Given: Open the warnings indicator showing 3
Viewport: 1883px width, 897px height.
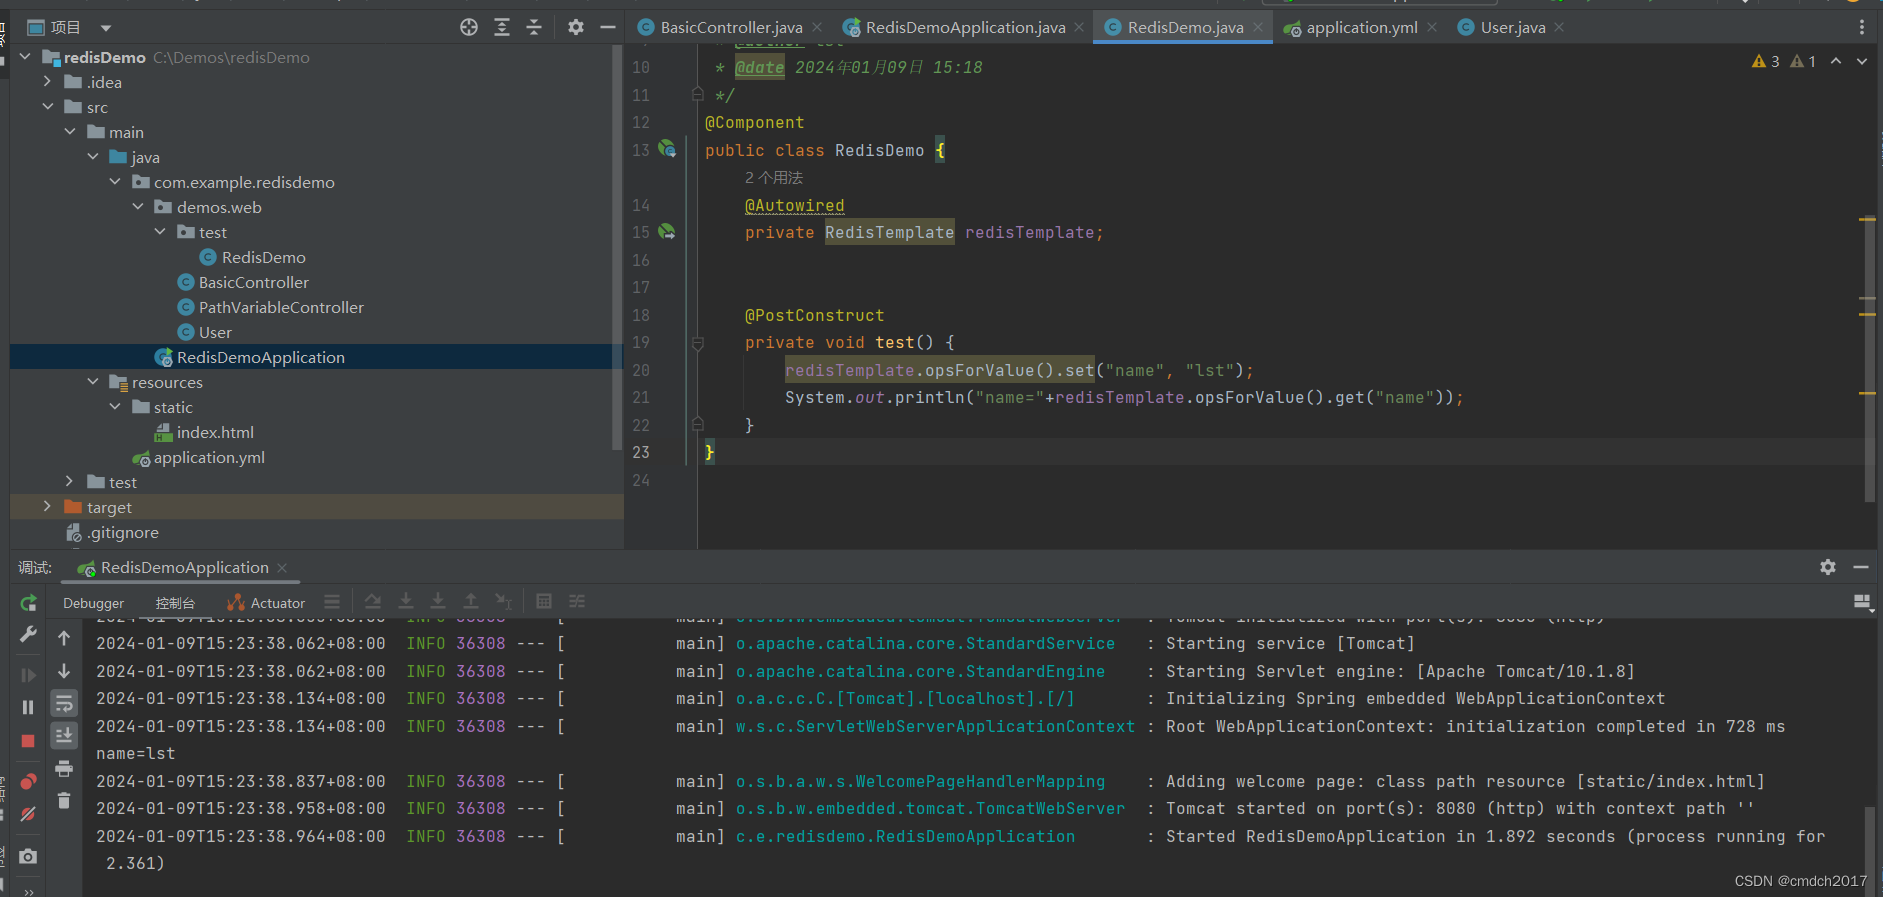Looking at the screenshot, I should coord(1766,61).
